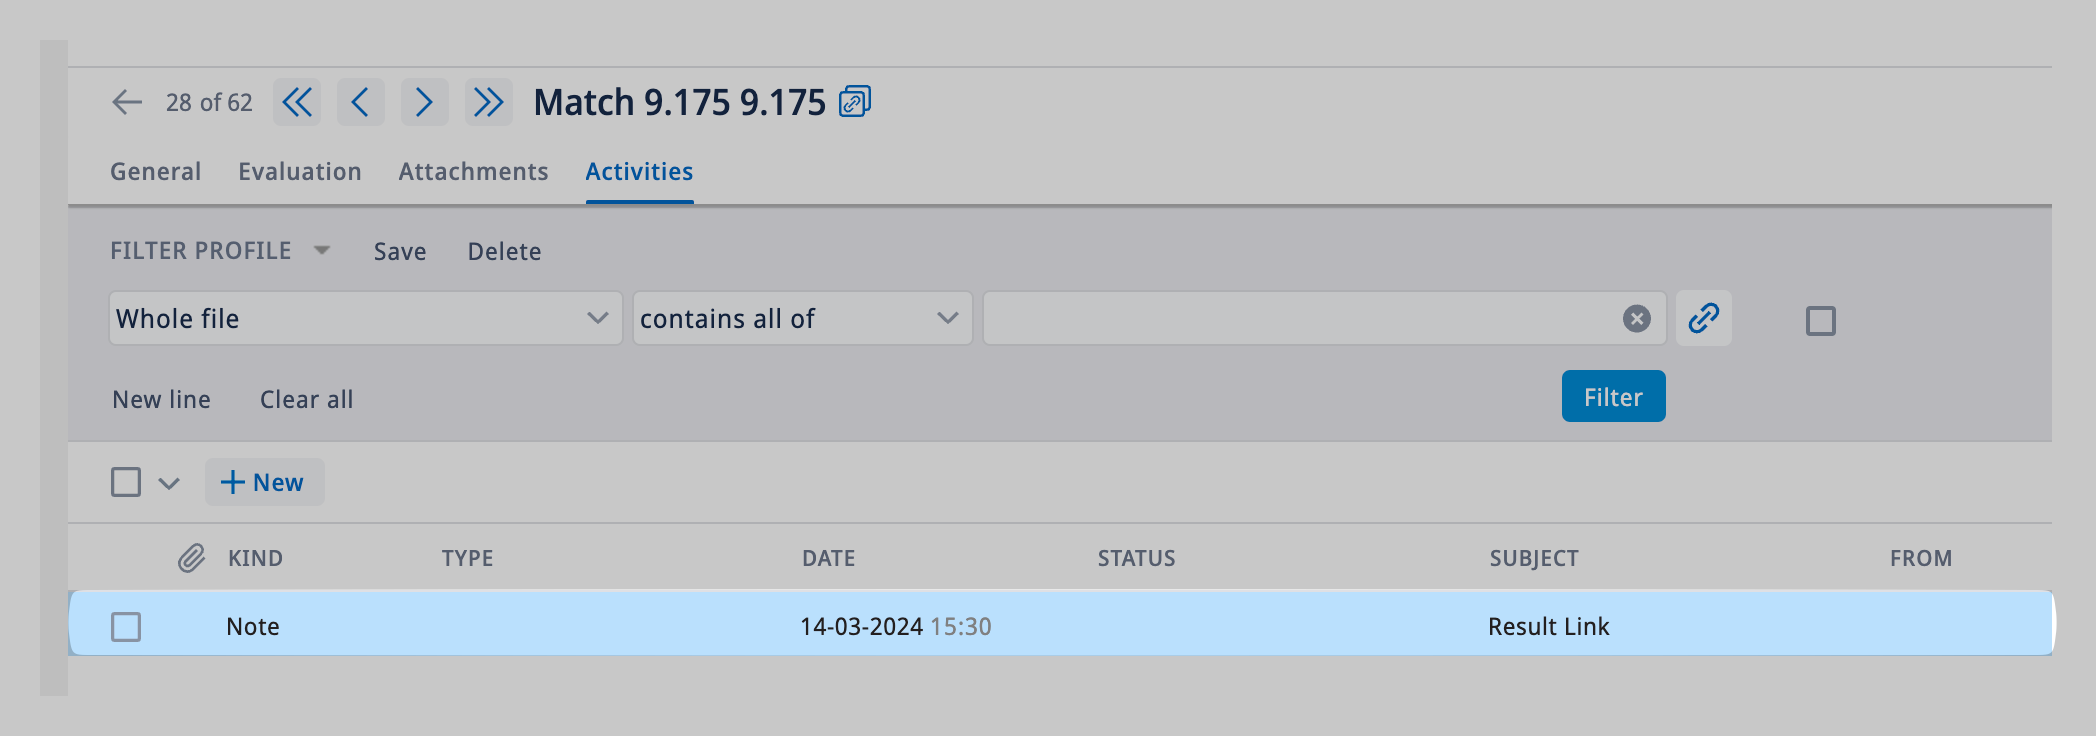Switch to the Evaluation tab
This screenshot has height=736, width=2096.
tap(300, 172)
